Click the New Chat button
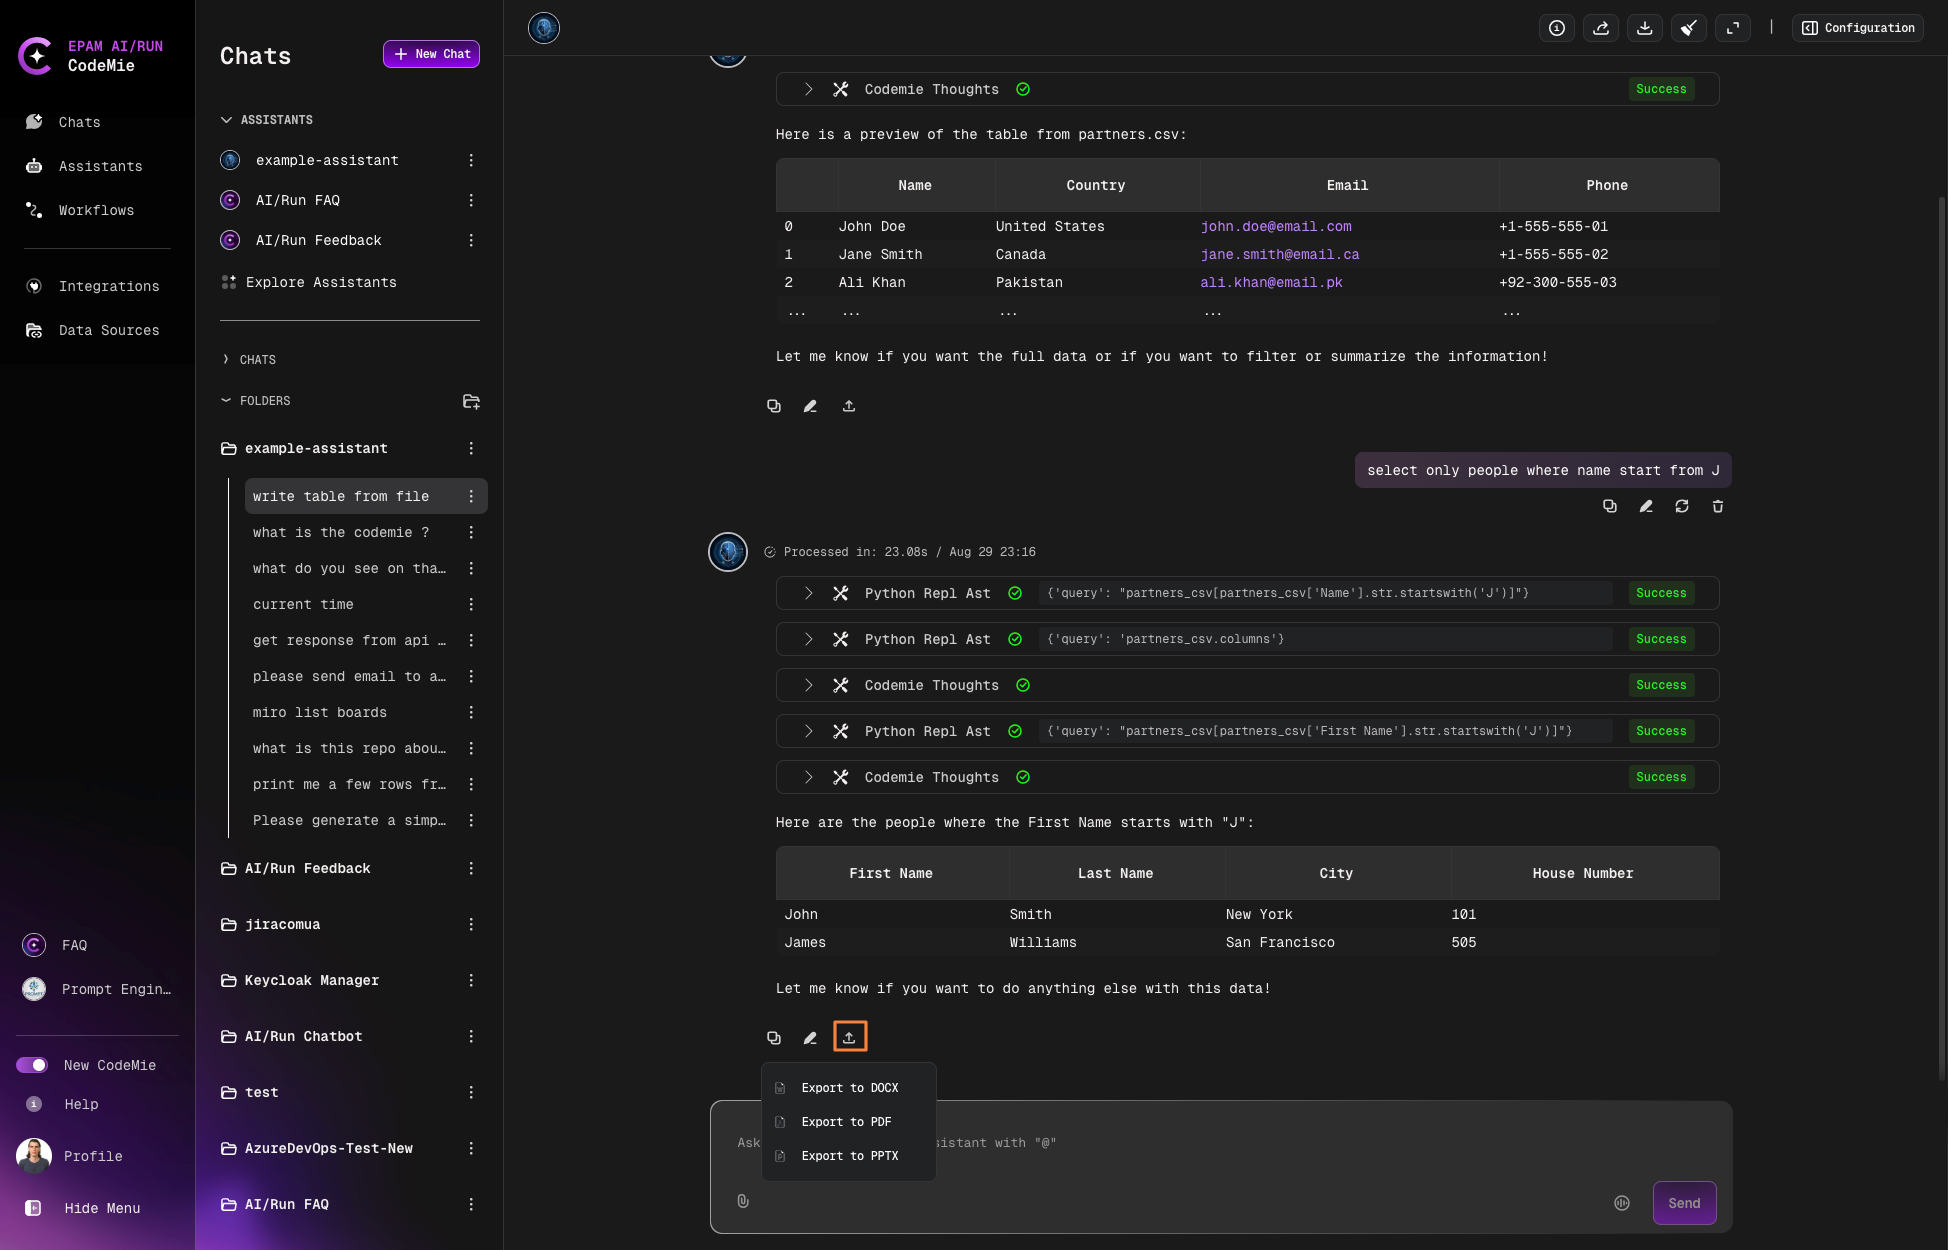This screenshot has width=1948, height=1250. (x=431, y=54)
